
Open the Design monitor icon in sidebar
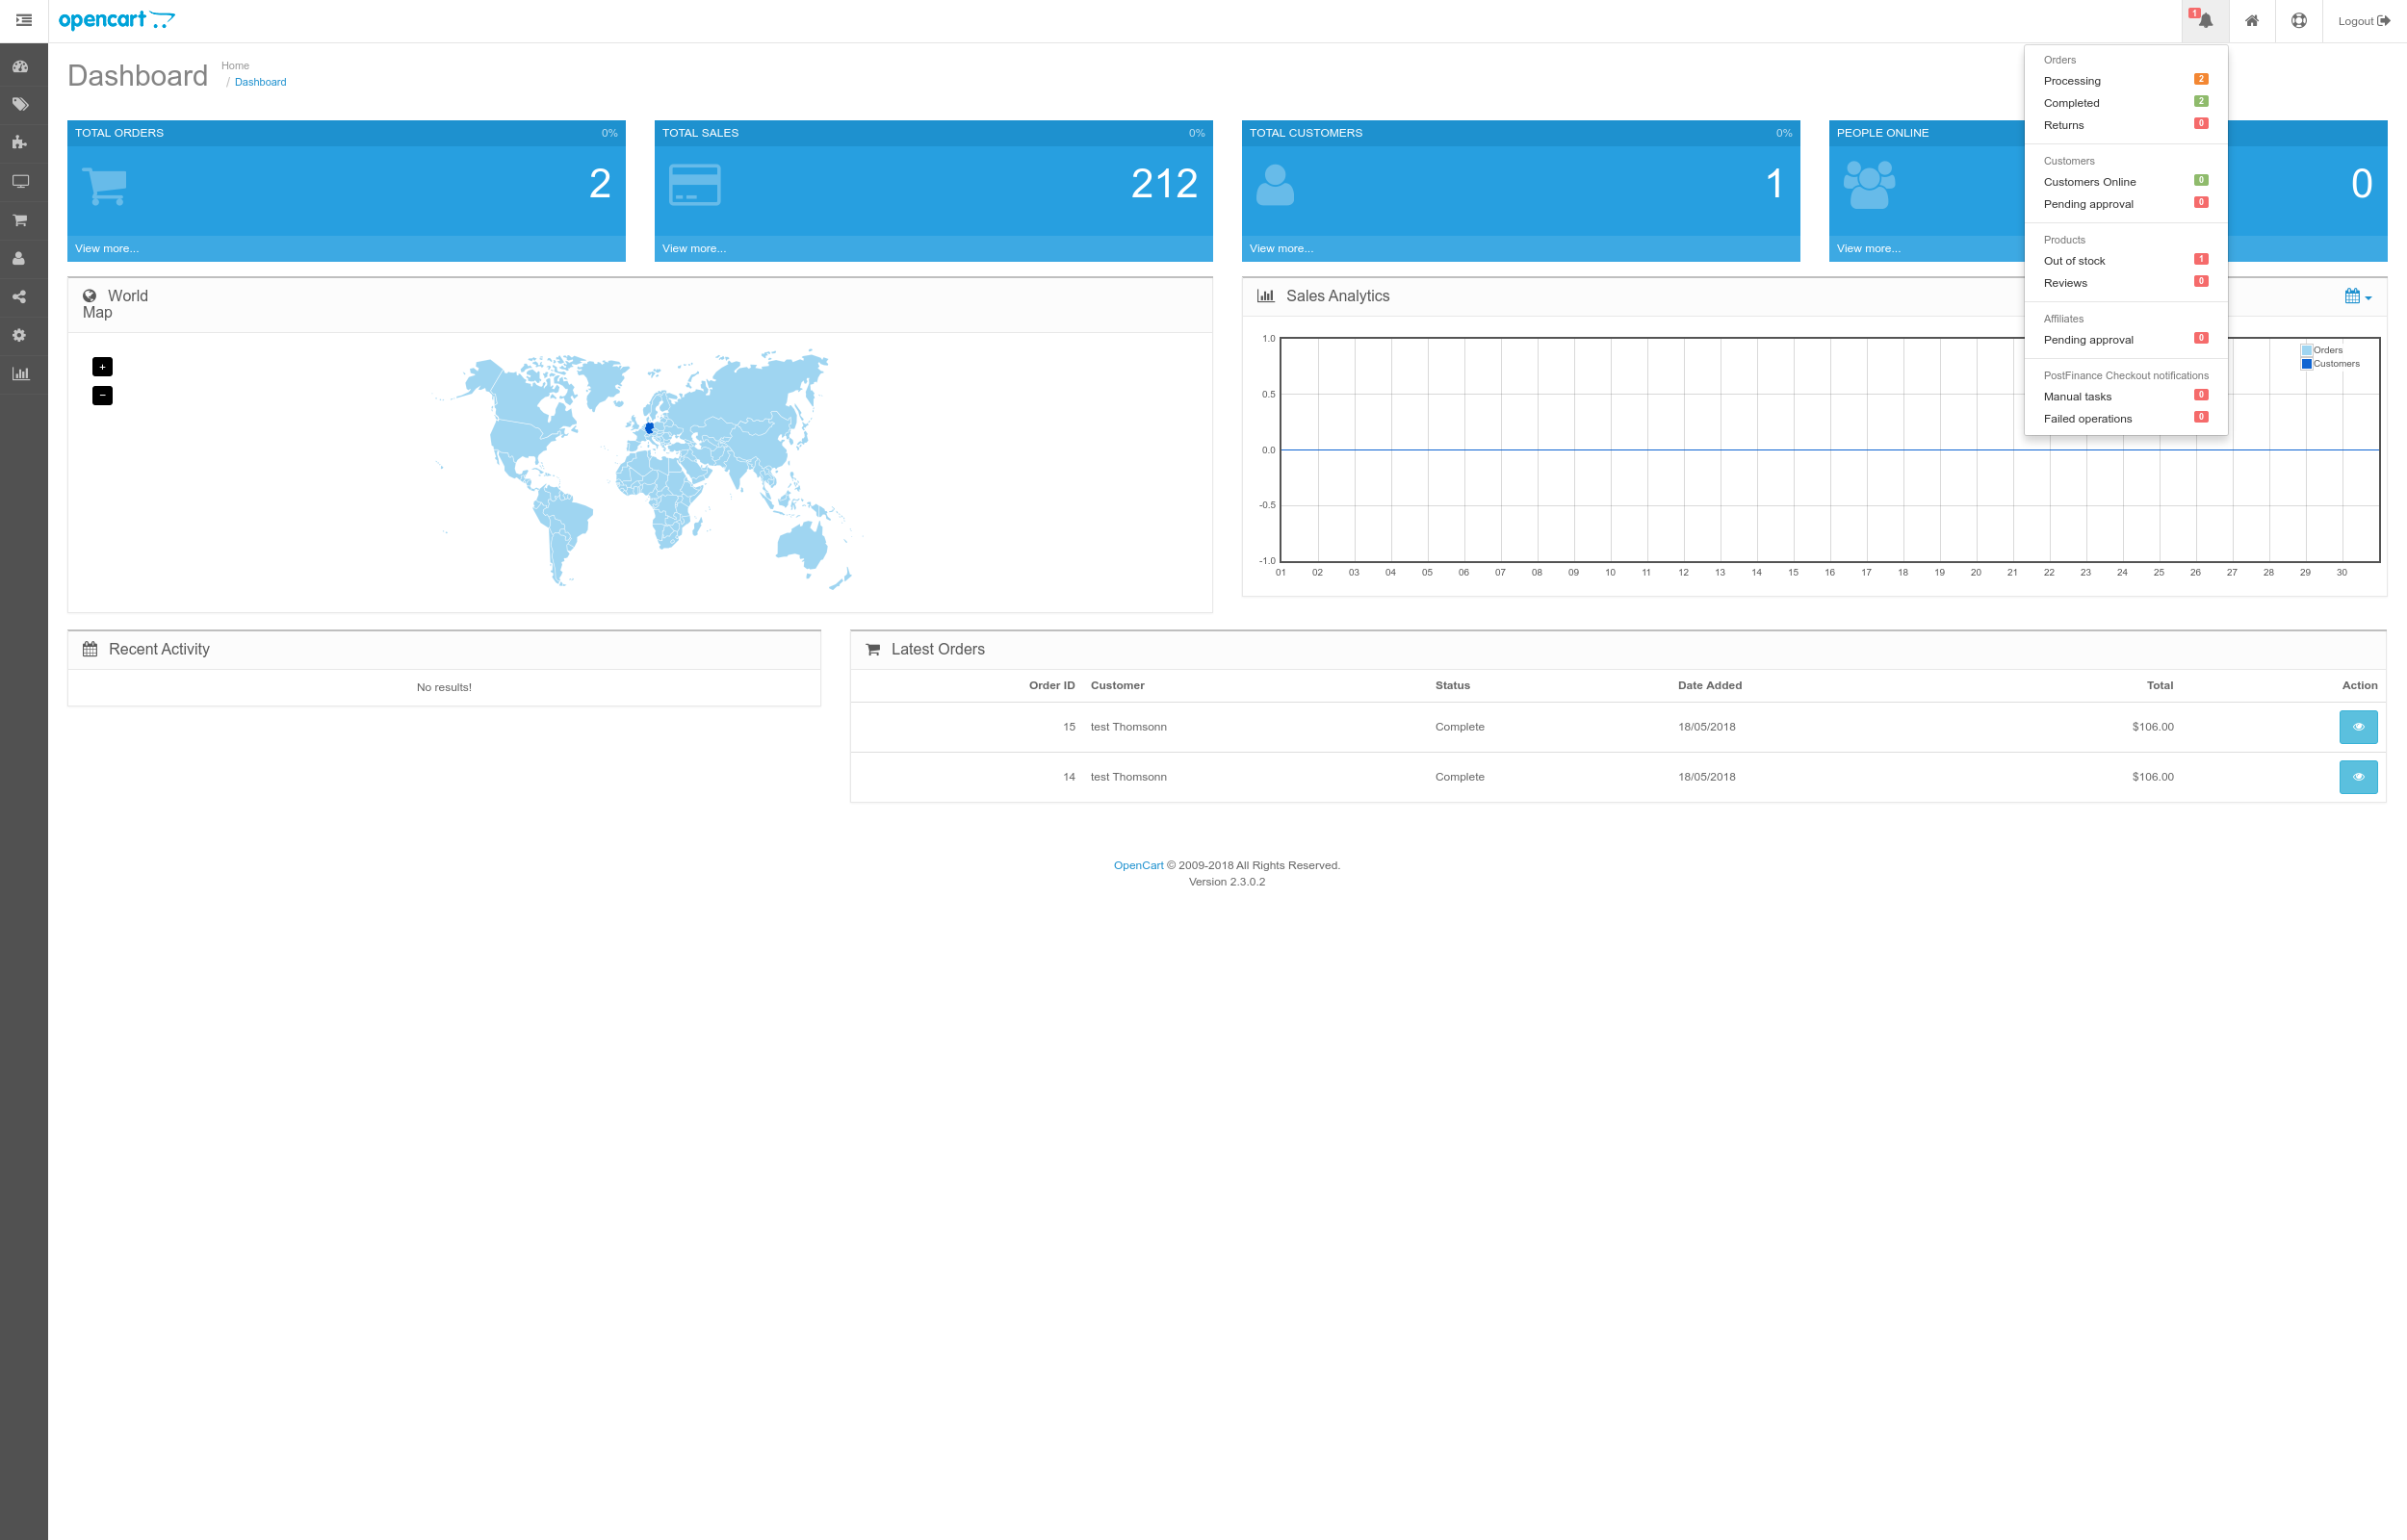20,181
